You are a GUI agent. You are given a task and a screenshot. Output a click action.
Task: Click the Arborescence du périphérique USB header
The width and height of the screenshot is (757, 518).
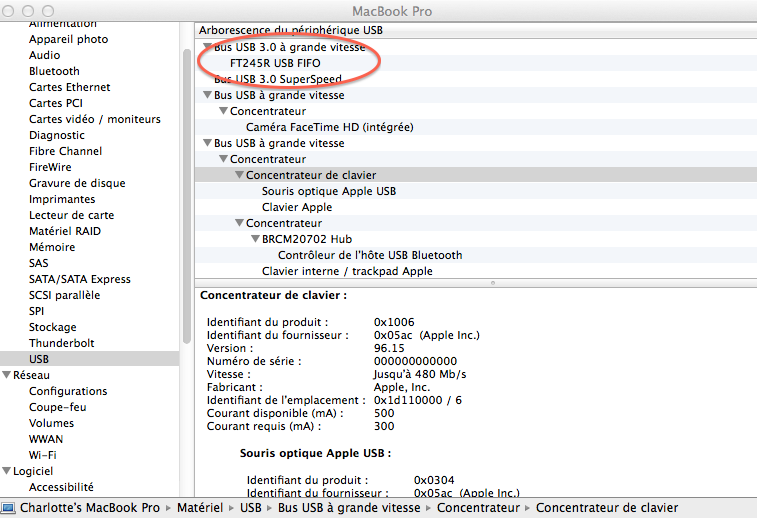click(x=290, y=30)
